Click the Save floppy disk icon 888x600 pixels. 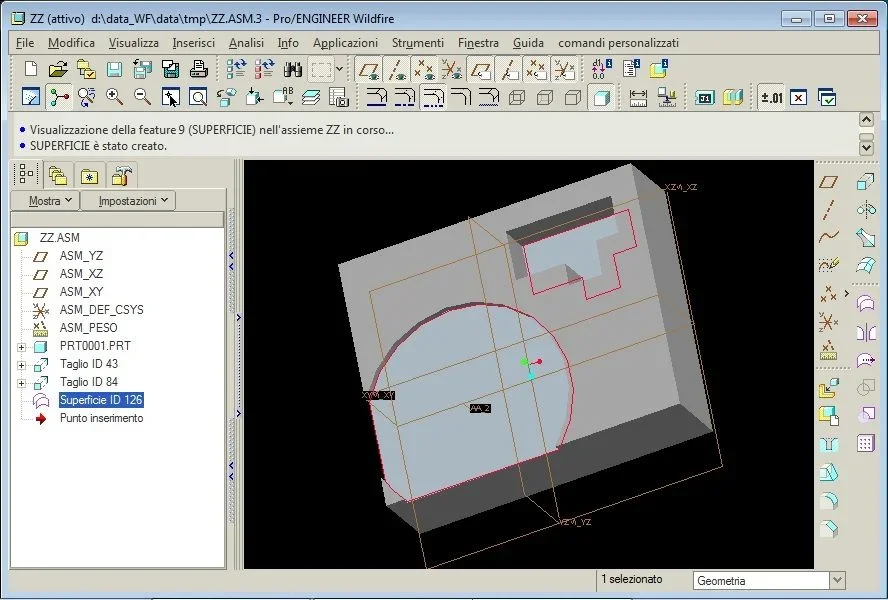114,70
